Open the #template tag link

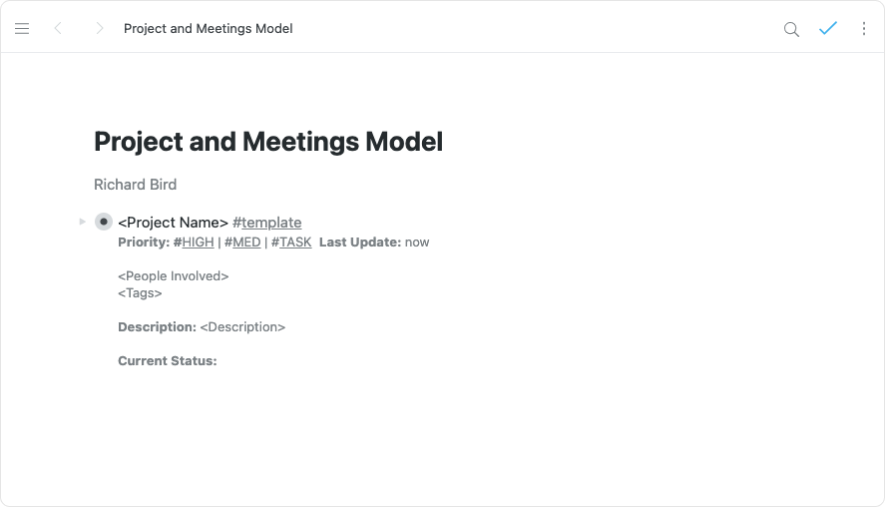coord(267,222)
